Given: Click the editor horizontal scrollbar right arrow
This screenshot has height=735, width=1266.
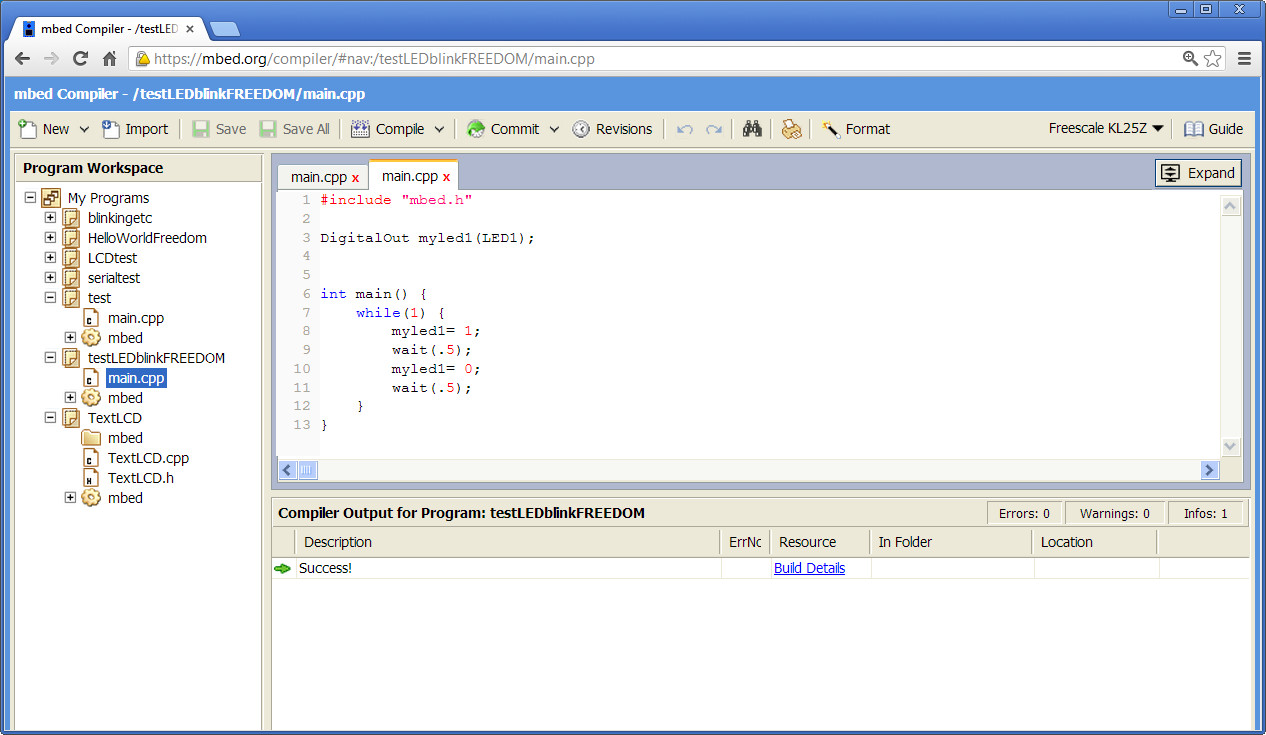Looking at the screenshot, I should pyautogui.click(x=1209, y=470).
